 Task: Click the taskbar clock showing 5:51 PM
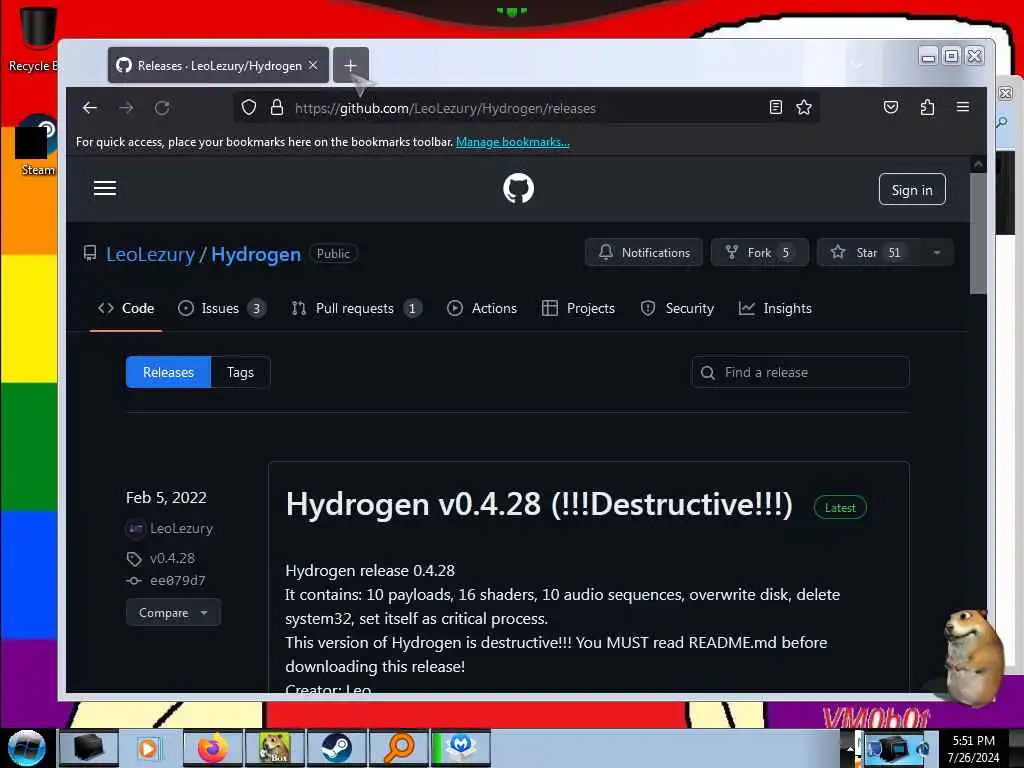point(973,748)
